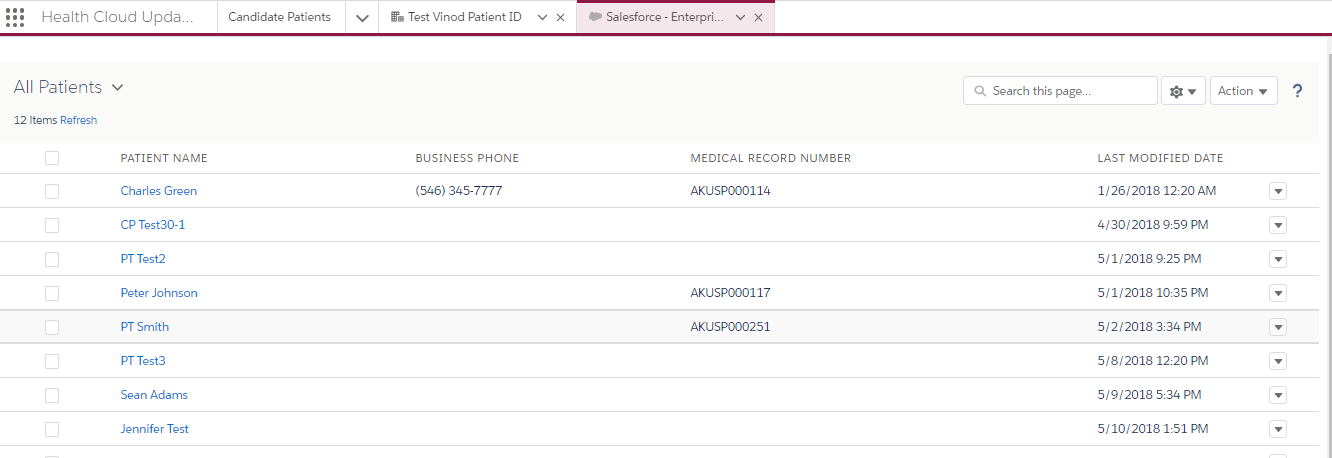Open the Charles Green patient record
Viewport: 1332px width, 458px height.
(x=159, y=191)
